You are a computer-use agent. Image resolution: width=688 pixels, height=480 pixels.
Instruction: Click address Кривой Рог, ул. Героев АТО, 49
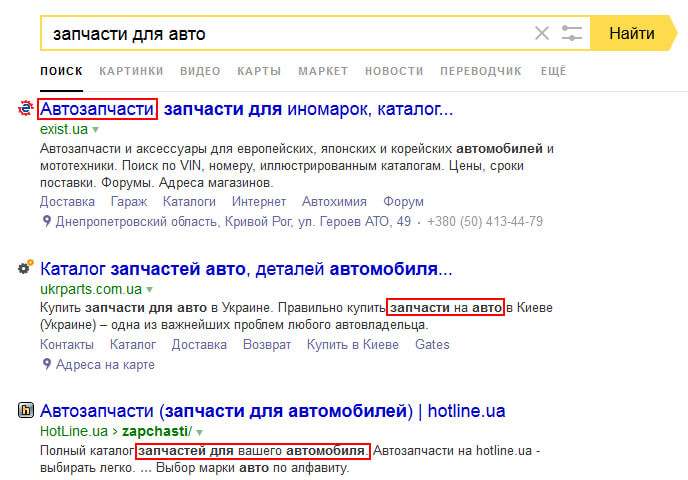point(233,222)
